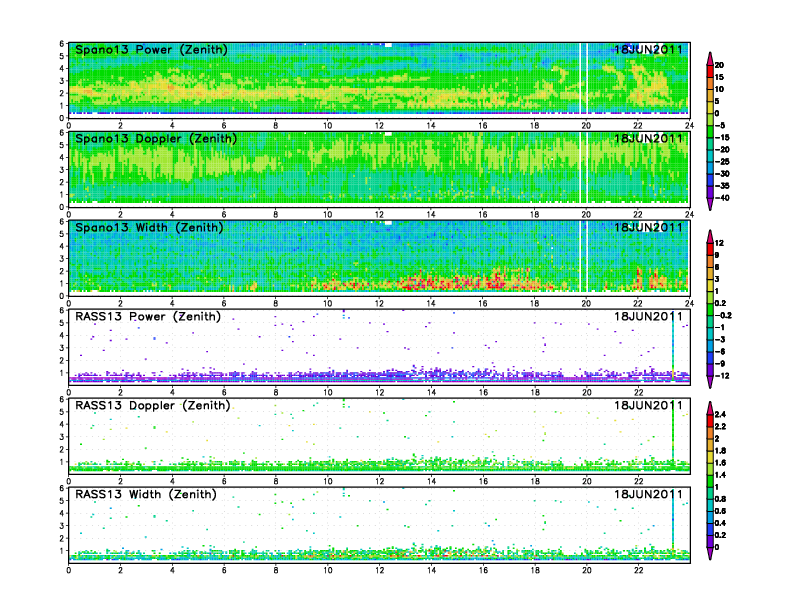Click the pink top arrow of the middle colorbar
Image resolution: width=792 pixels, height=612 pixels.
(x=710, y=236)
